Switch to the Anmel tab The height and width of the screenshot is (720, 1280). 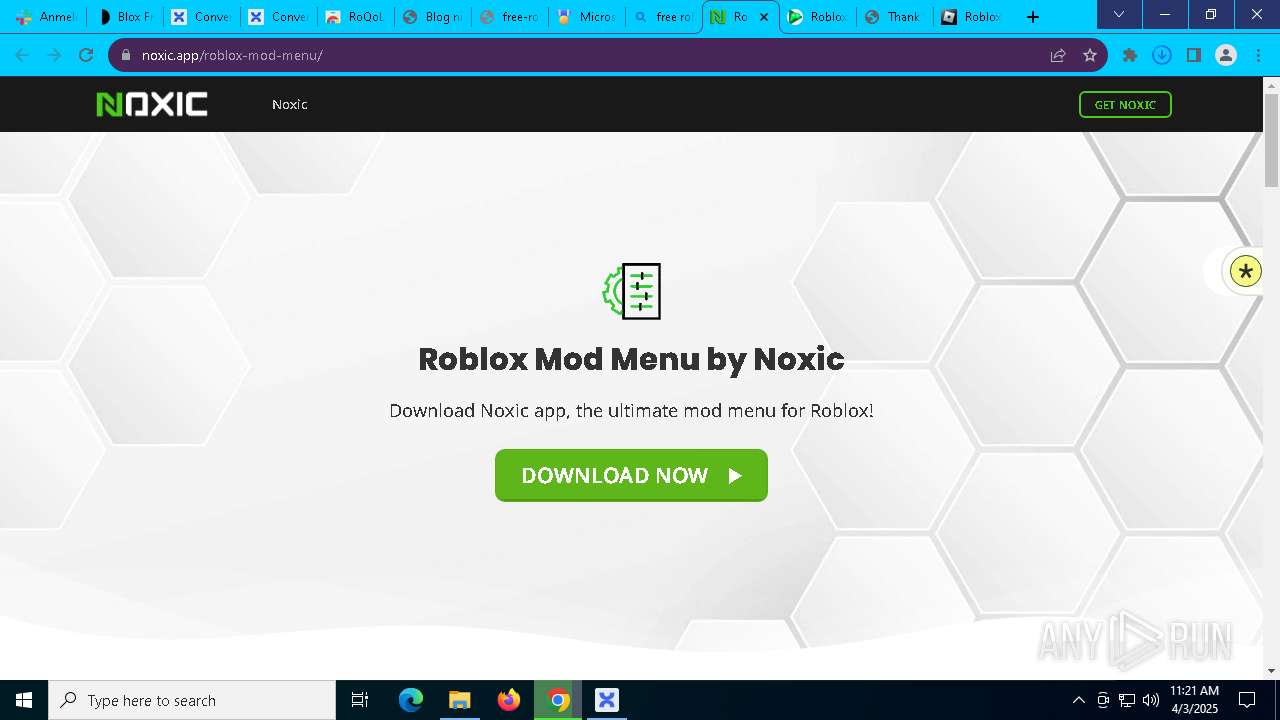click(45, 16)
